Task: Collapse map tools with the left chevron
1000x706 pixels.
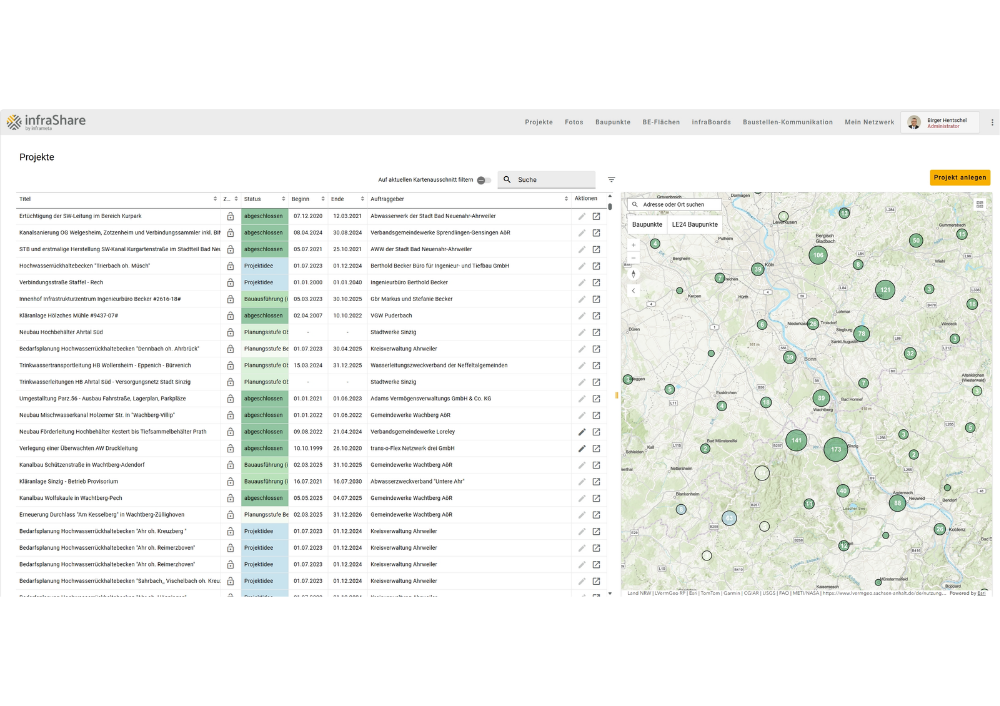Action: pyautogui.click(x=633, y=291)
